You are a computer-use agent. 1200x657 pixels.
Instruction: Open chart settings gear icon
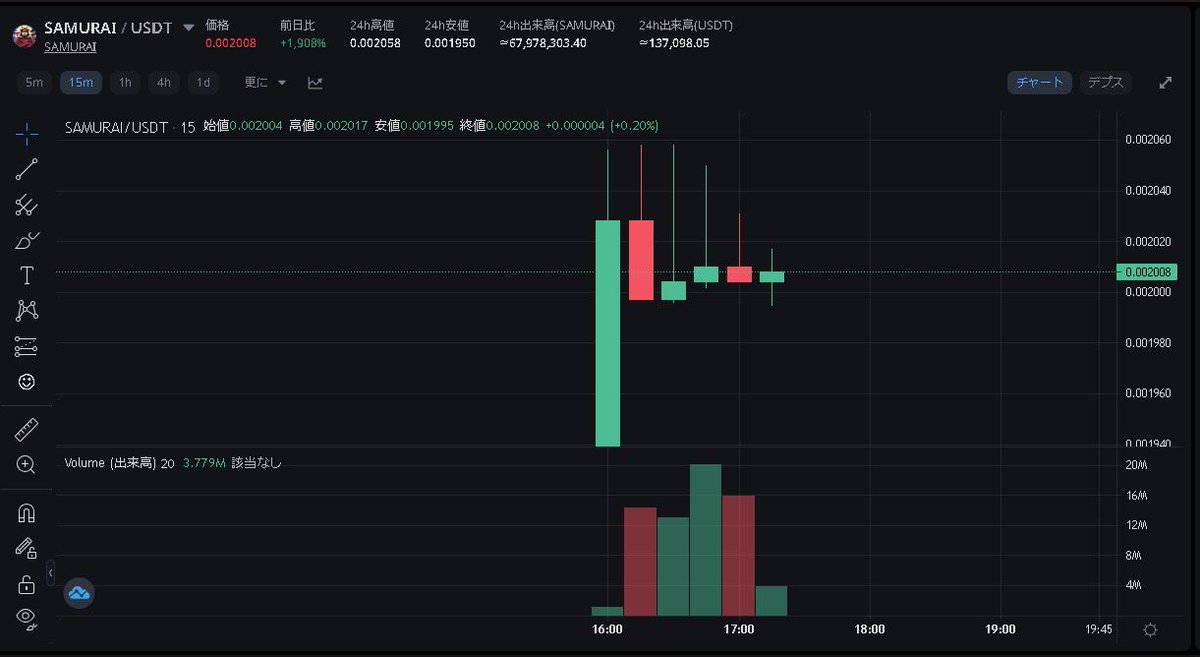point(1150,630)
